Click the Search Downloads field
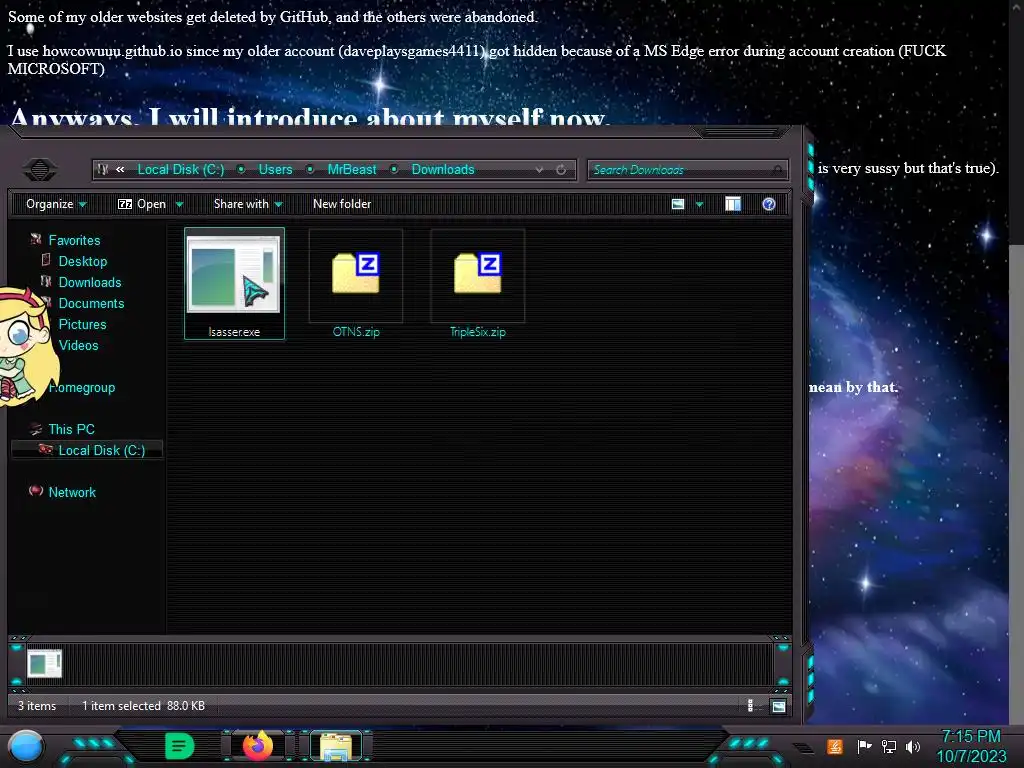This screenshot has width=1024, height=768. click(x=687, y=170)
